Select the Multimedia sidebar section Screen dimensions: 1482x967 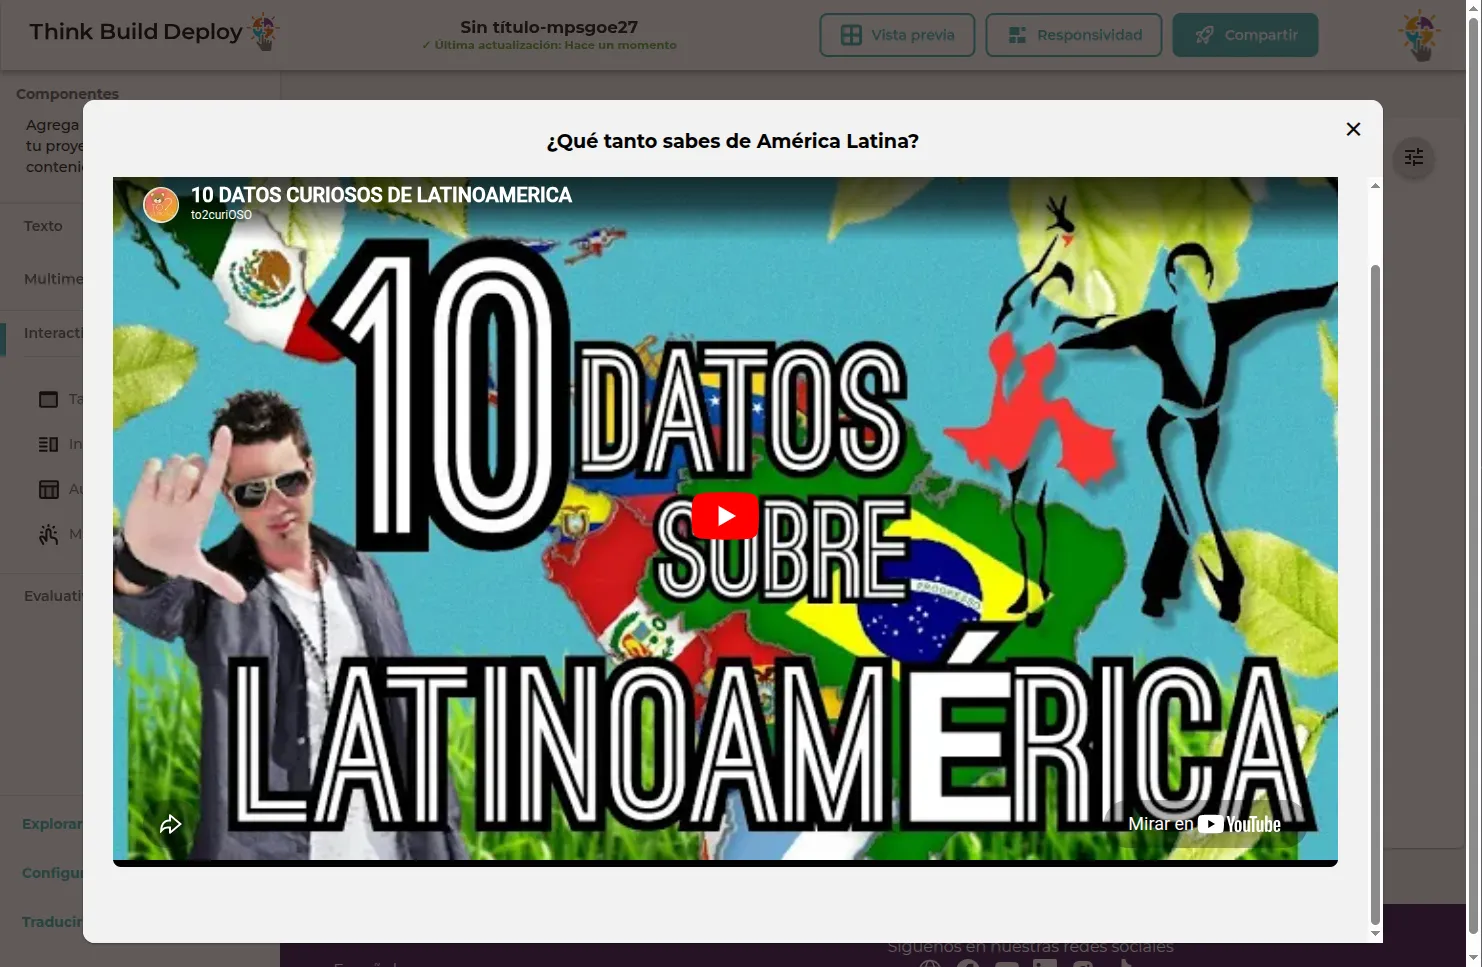click(x=53, y=279)
